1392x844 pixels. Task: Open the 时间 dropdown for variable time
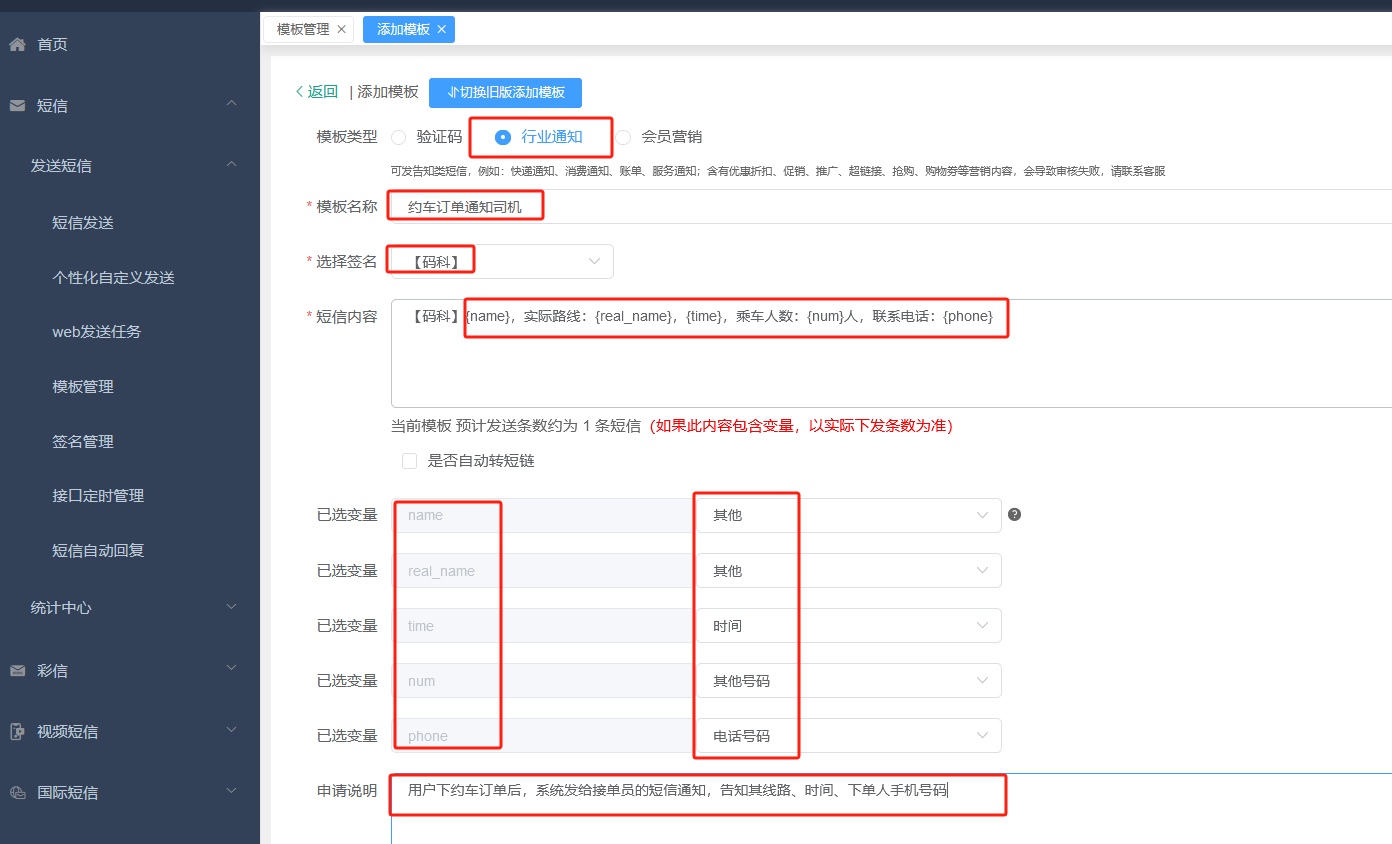click(x=849, y=626)
